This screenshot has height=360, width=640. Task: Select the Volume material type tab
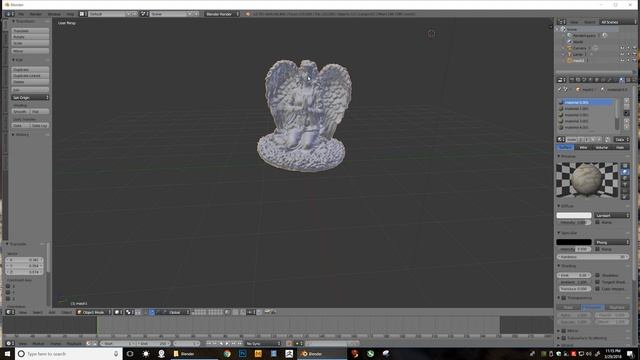pyautogui.click(x=602, y=147)
